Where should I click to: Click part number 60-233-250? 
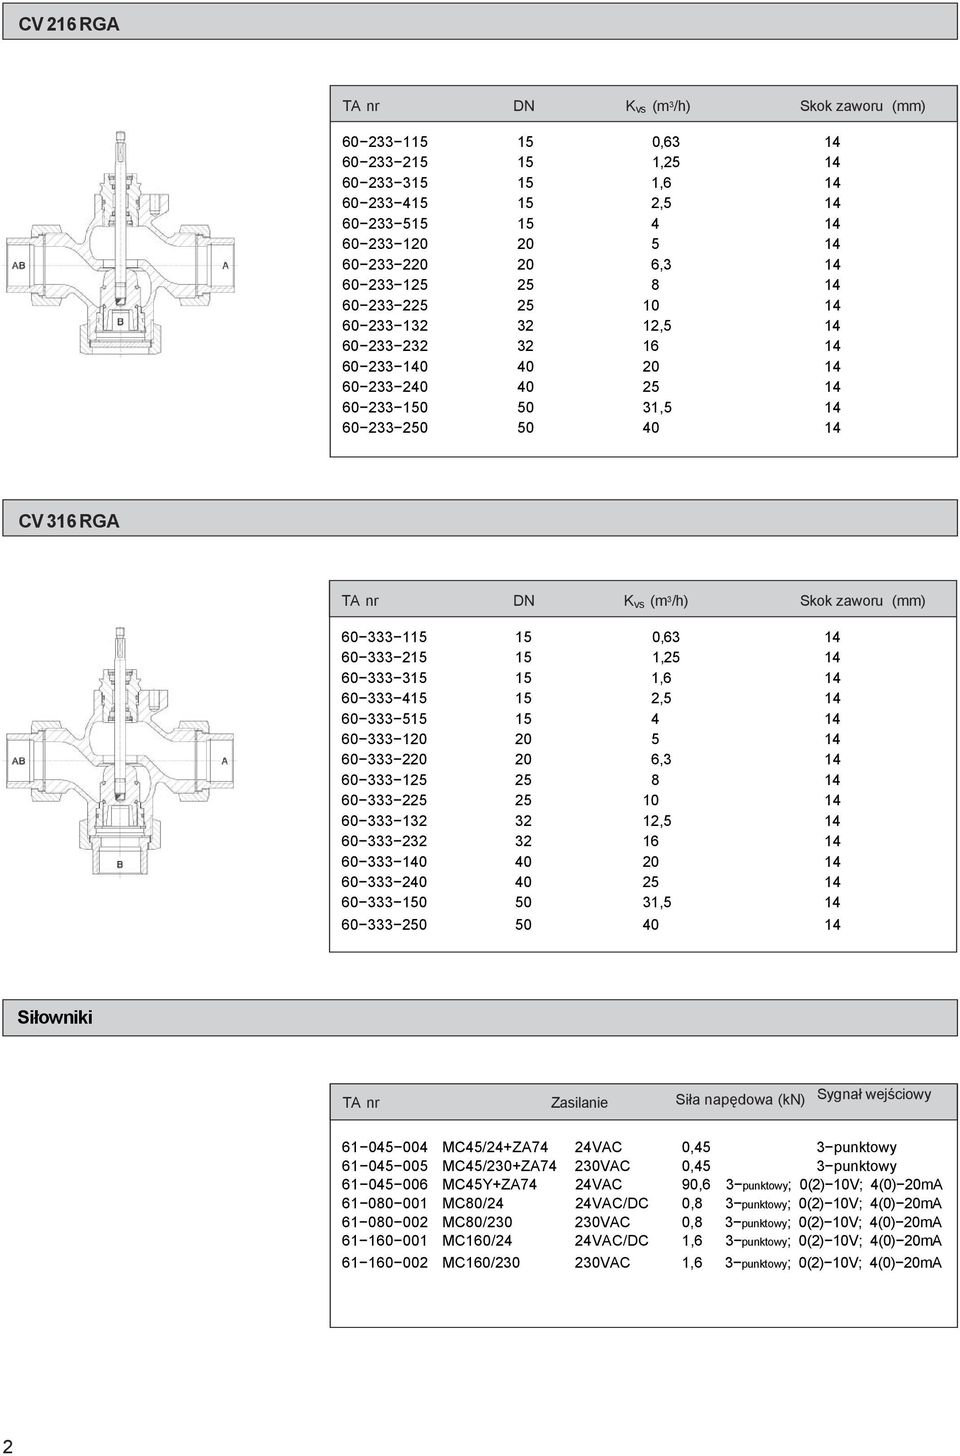384,428
